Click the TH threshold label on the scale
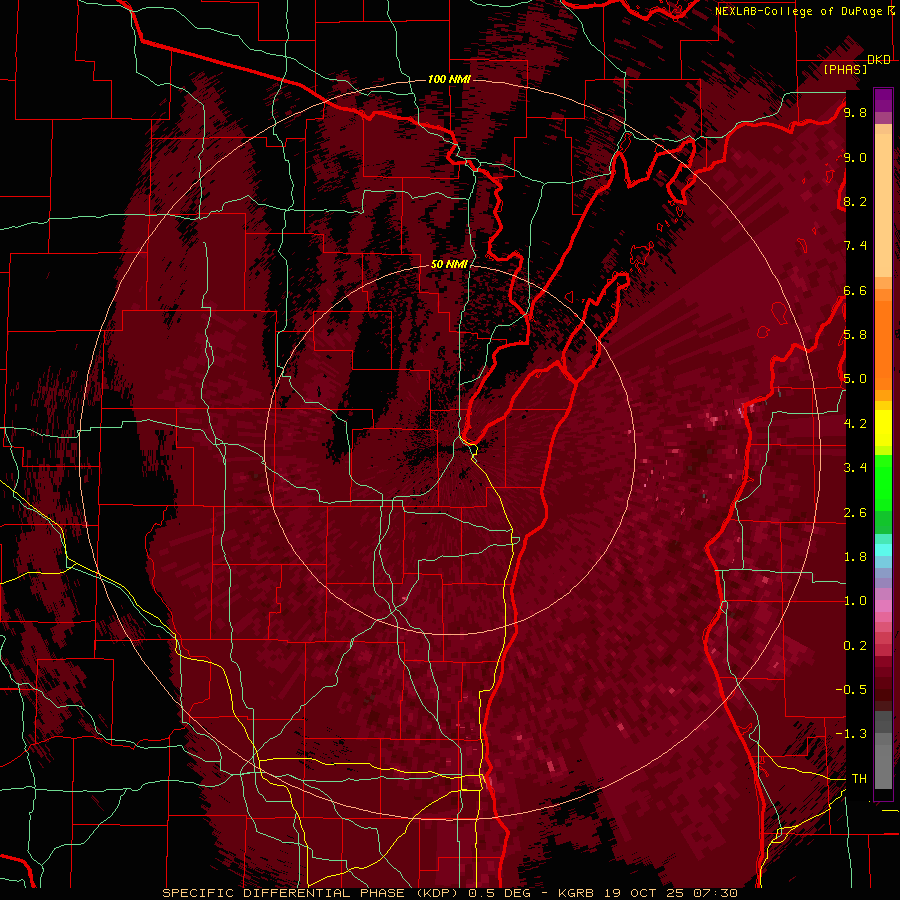Screen dimensions: 900x900 coord(859,778)
